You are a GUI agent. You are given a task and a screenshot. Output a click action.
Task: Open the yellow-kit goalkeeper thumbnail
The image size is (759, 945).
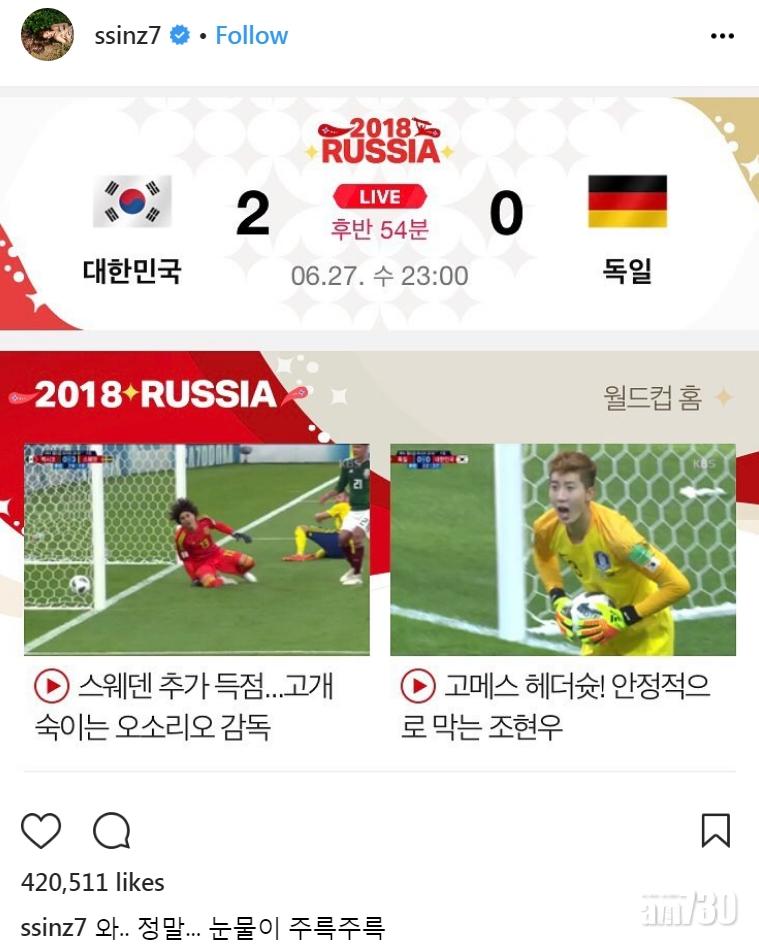pyautogui.click(x=563, y=549)
